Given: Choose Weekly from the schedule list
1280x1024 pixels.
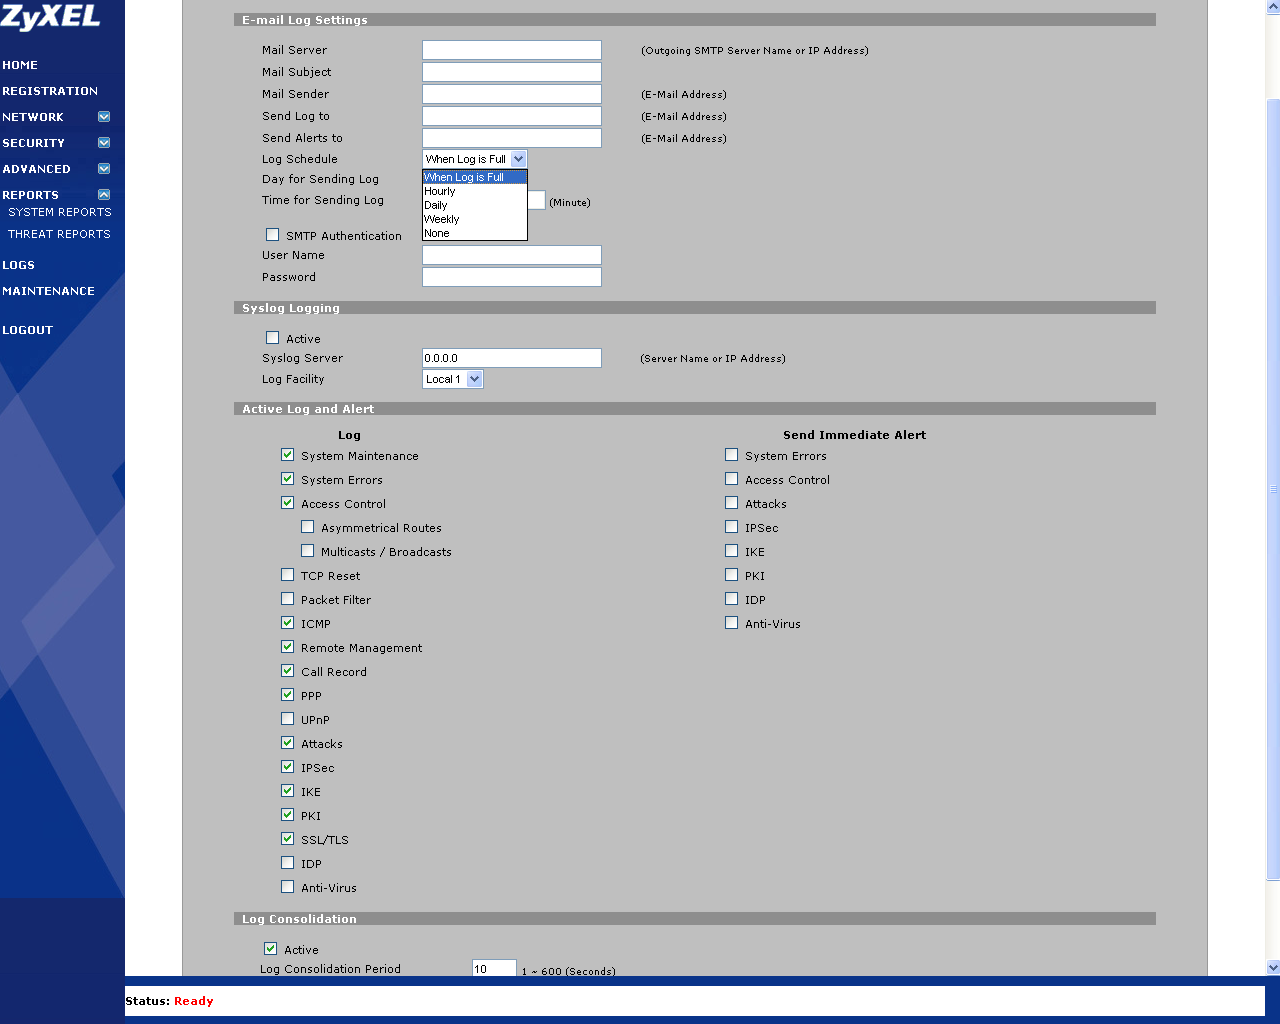Looking at the screenshot, I should [475, 219].
